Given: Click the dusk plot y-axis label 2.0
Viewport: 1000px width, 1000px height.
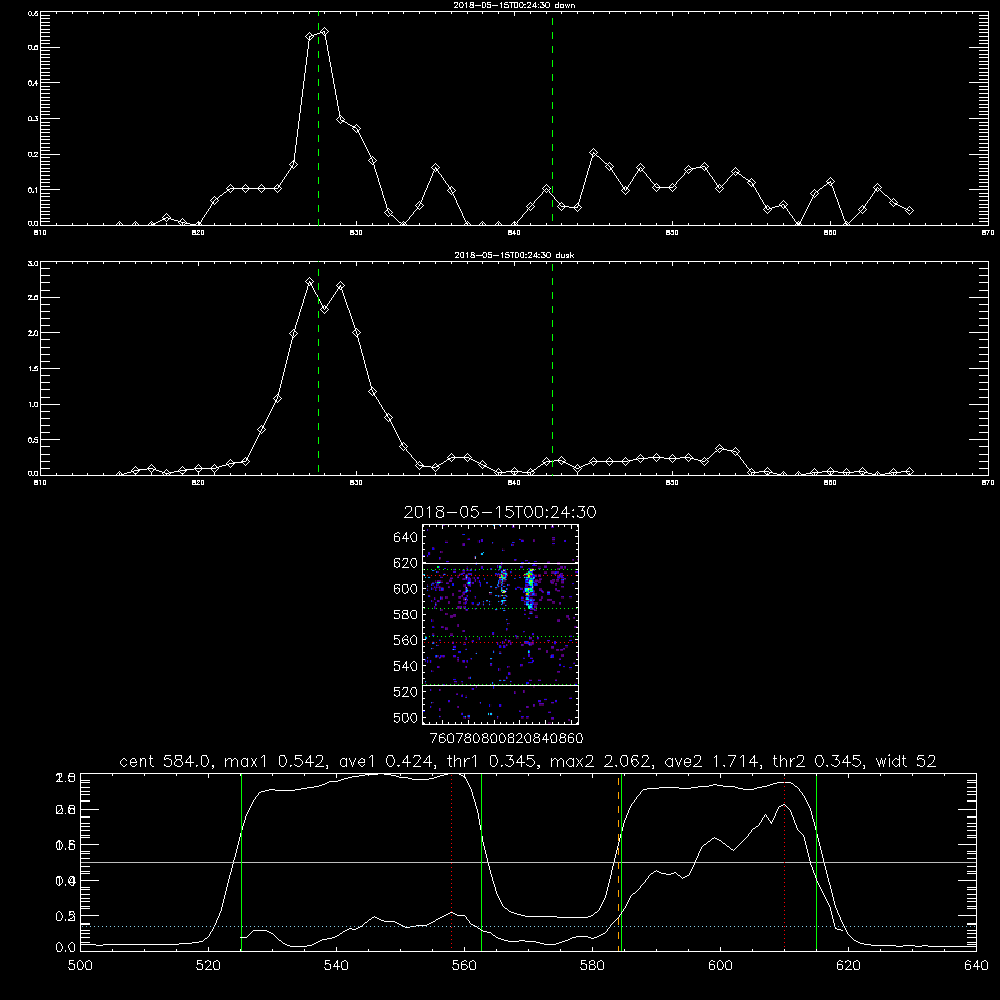Looking at the screenshot, I should [x=34, y=333].
